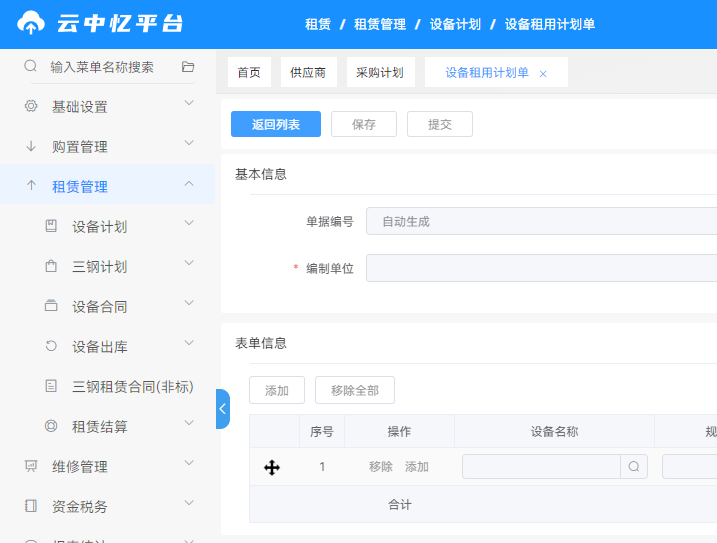Click the cloud upload logo icon
The image size is (717, 543).
31,23
